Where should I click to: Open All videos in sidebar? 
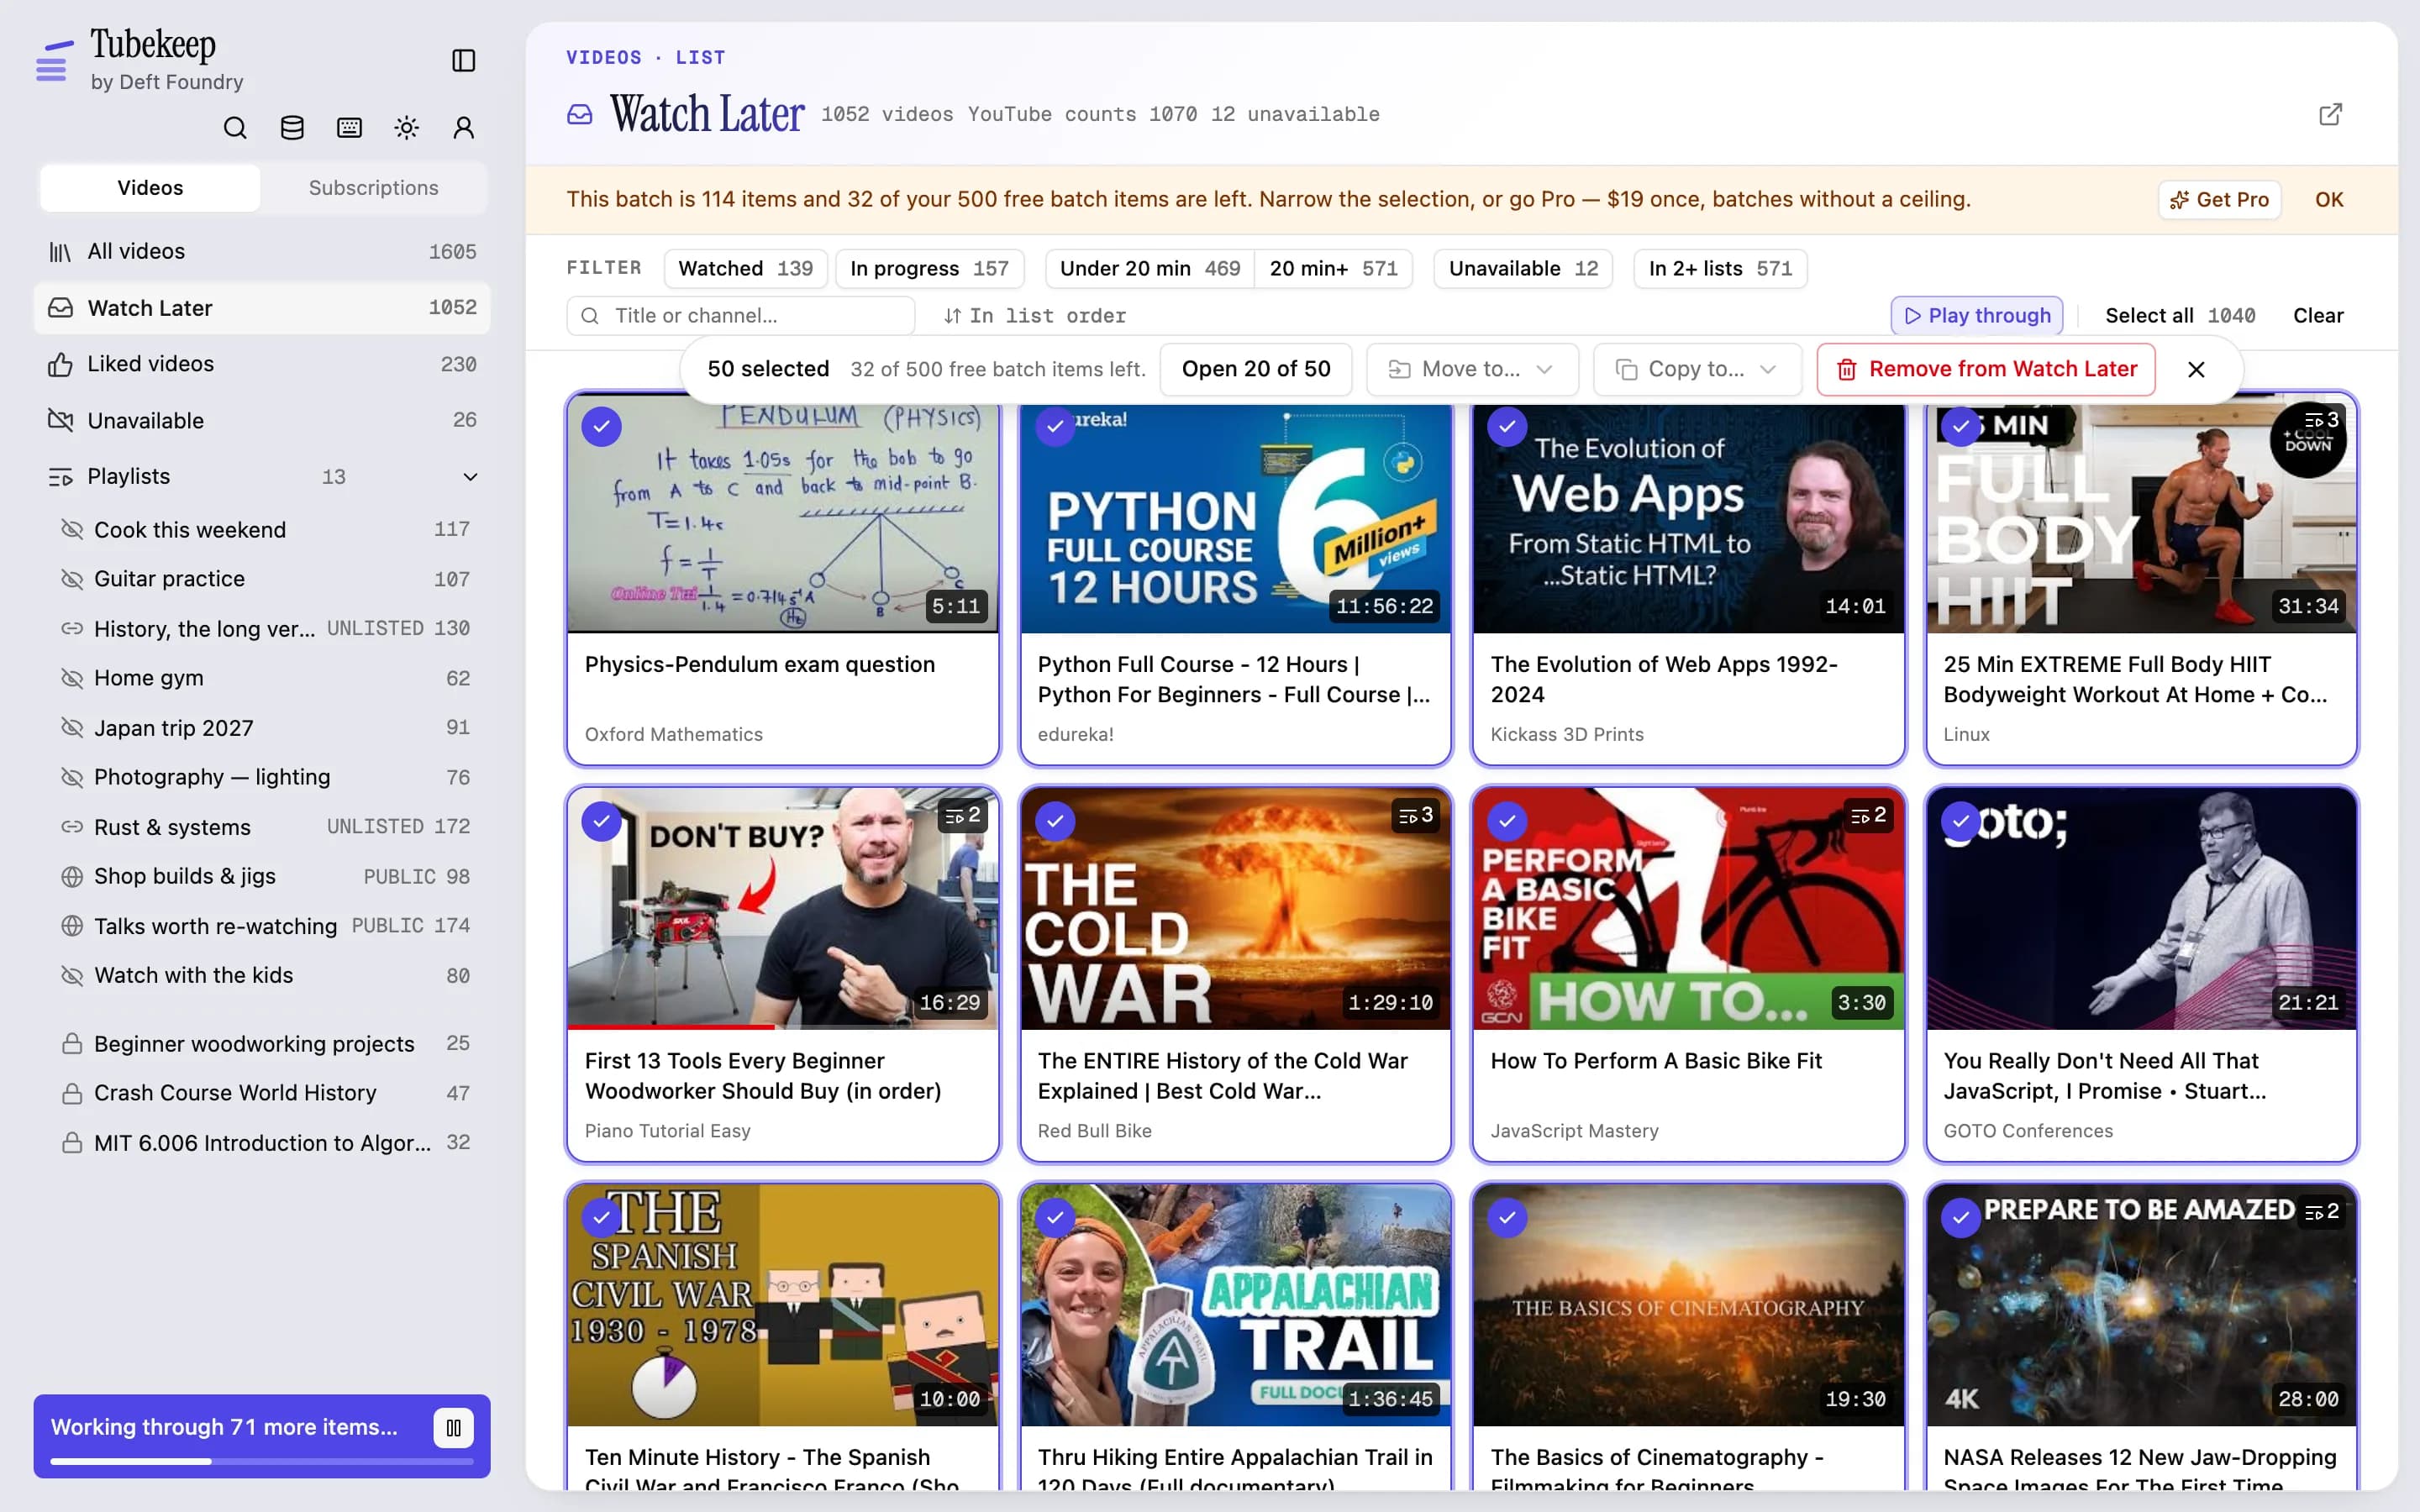[x=262, y=252]
